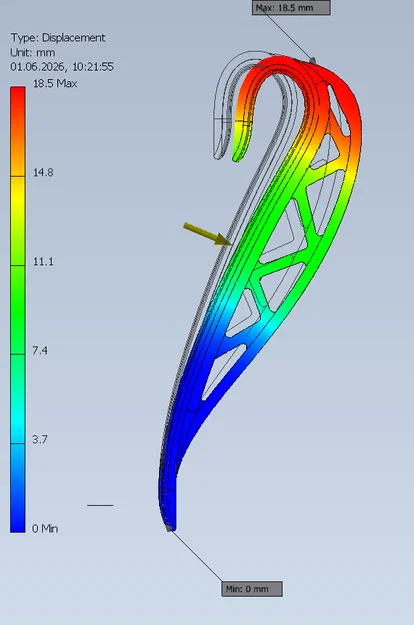Click the 'Min: 0 mm' probe label
414x625 pixels.
(x=252, y=589)
